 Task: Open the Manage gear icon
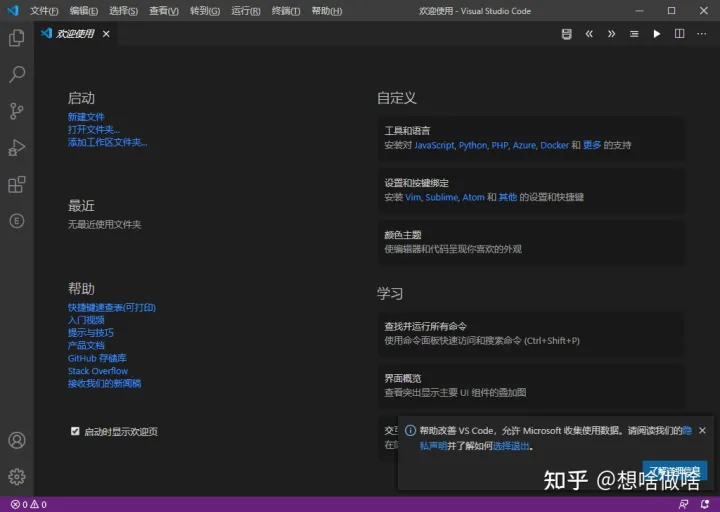[x=16, y=477]
